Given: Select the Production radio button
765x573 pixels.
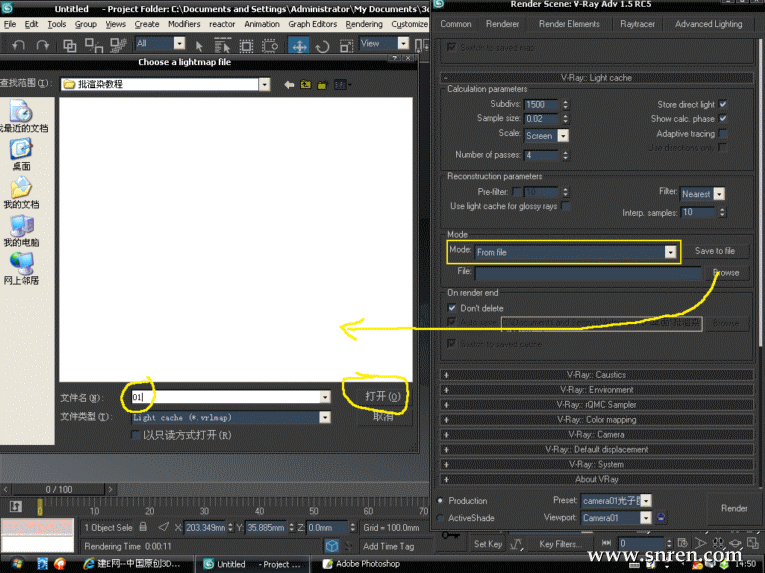Looking at the screenshot, I should (440, 501).
